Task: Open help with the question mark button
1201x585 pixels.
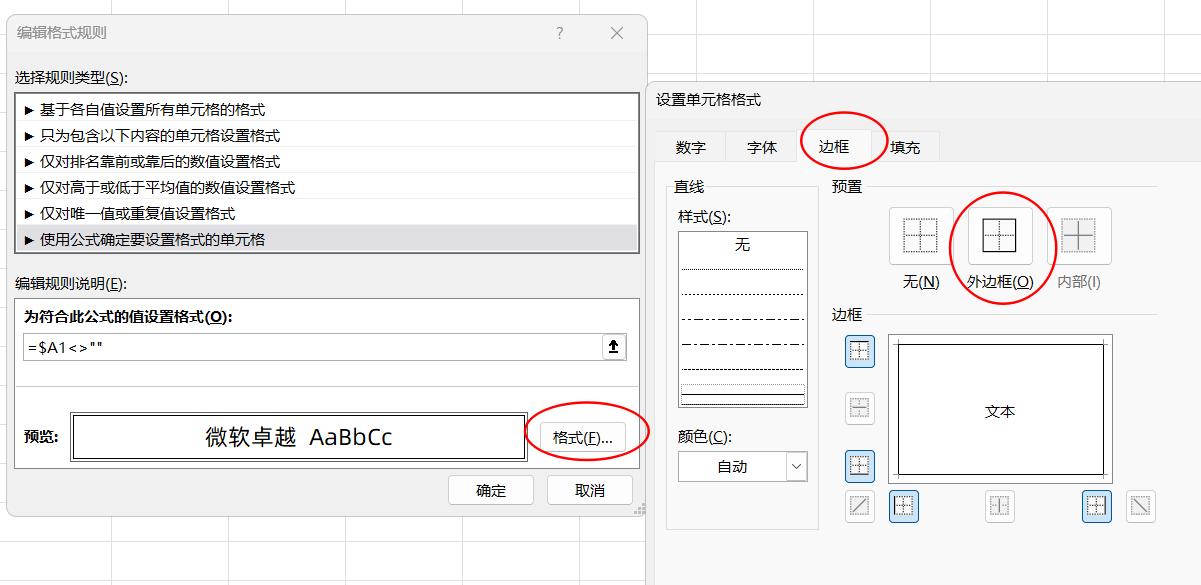Action: coord(560,33)
